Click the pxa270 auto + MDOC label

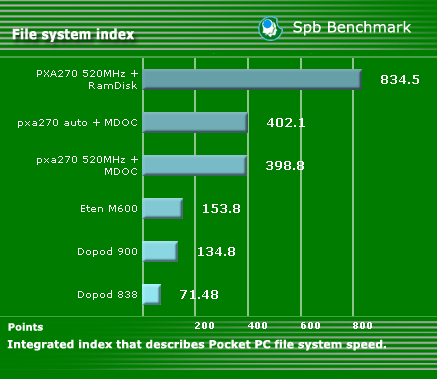click(x=77, y=123)
